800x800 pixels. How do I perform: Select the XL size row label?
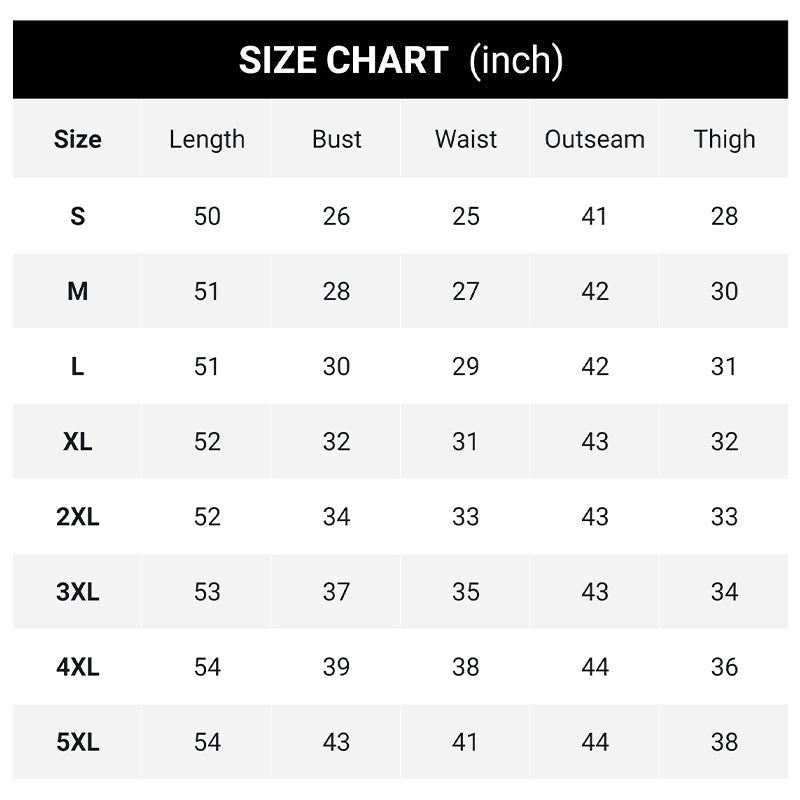coord(78,441)
